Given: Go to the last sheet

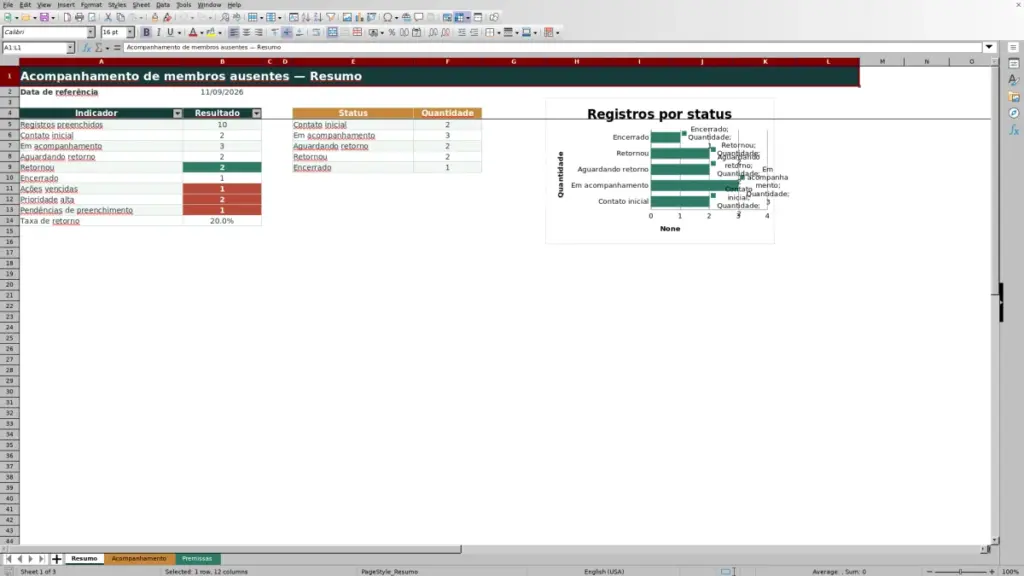Looking at the screenshot, I should coord(41,558).
